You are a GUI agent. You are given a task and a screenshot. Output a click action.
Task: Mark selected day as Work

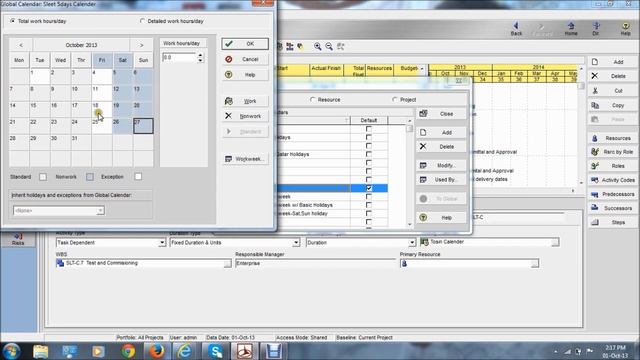tap(245, 101)
